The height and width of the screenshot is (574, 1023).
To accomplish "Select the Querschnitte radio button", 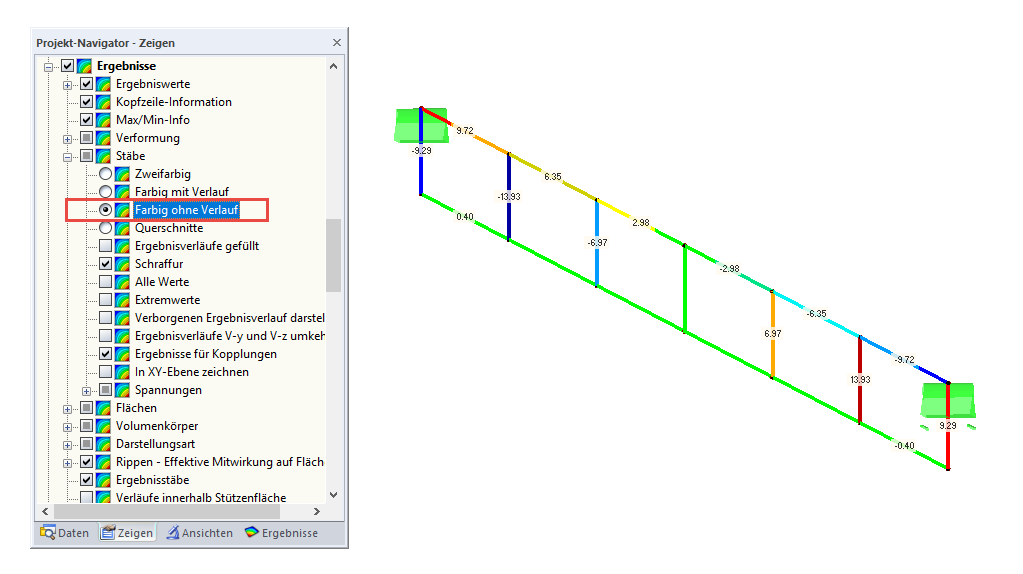I will [x=105, y=228].
